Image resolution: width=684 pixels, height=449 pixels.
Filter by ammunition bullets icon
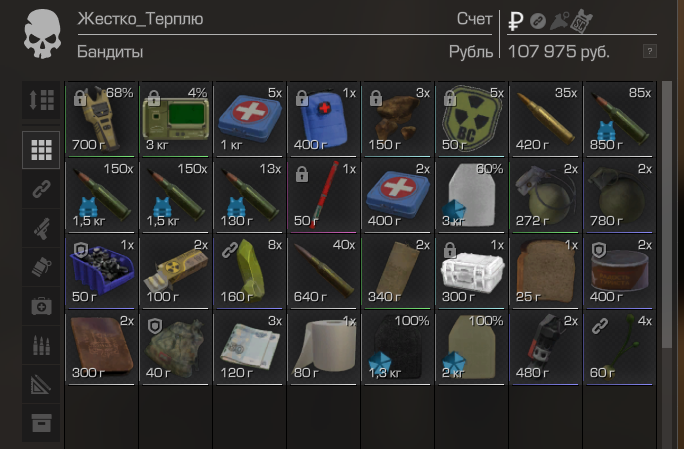[41, 345]
